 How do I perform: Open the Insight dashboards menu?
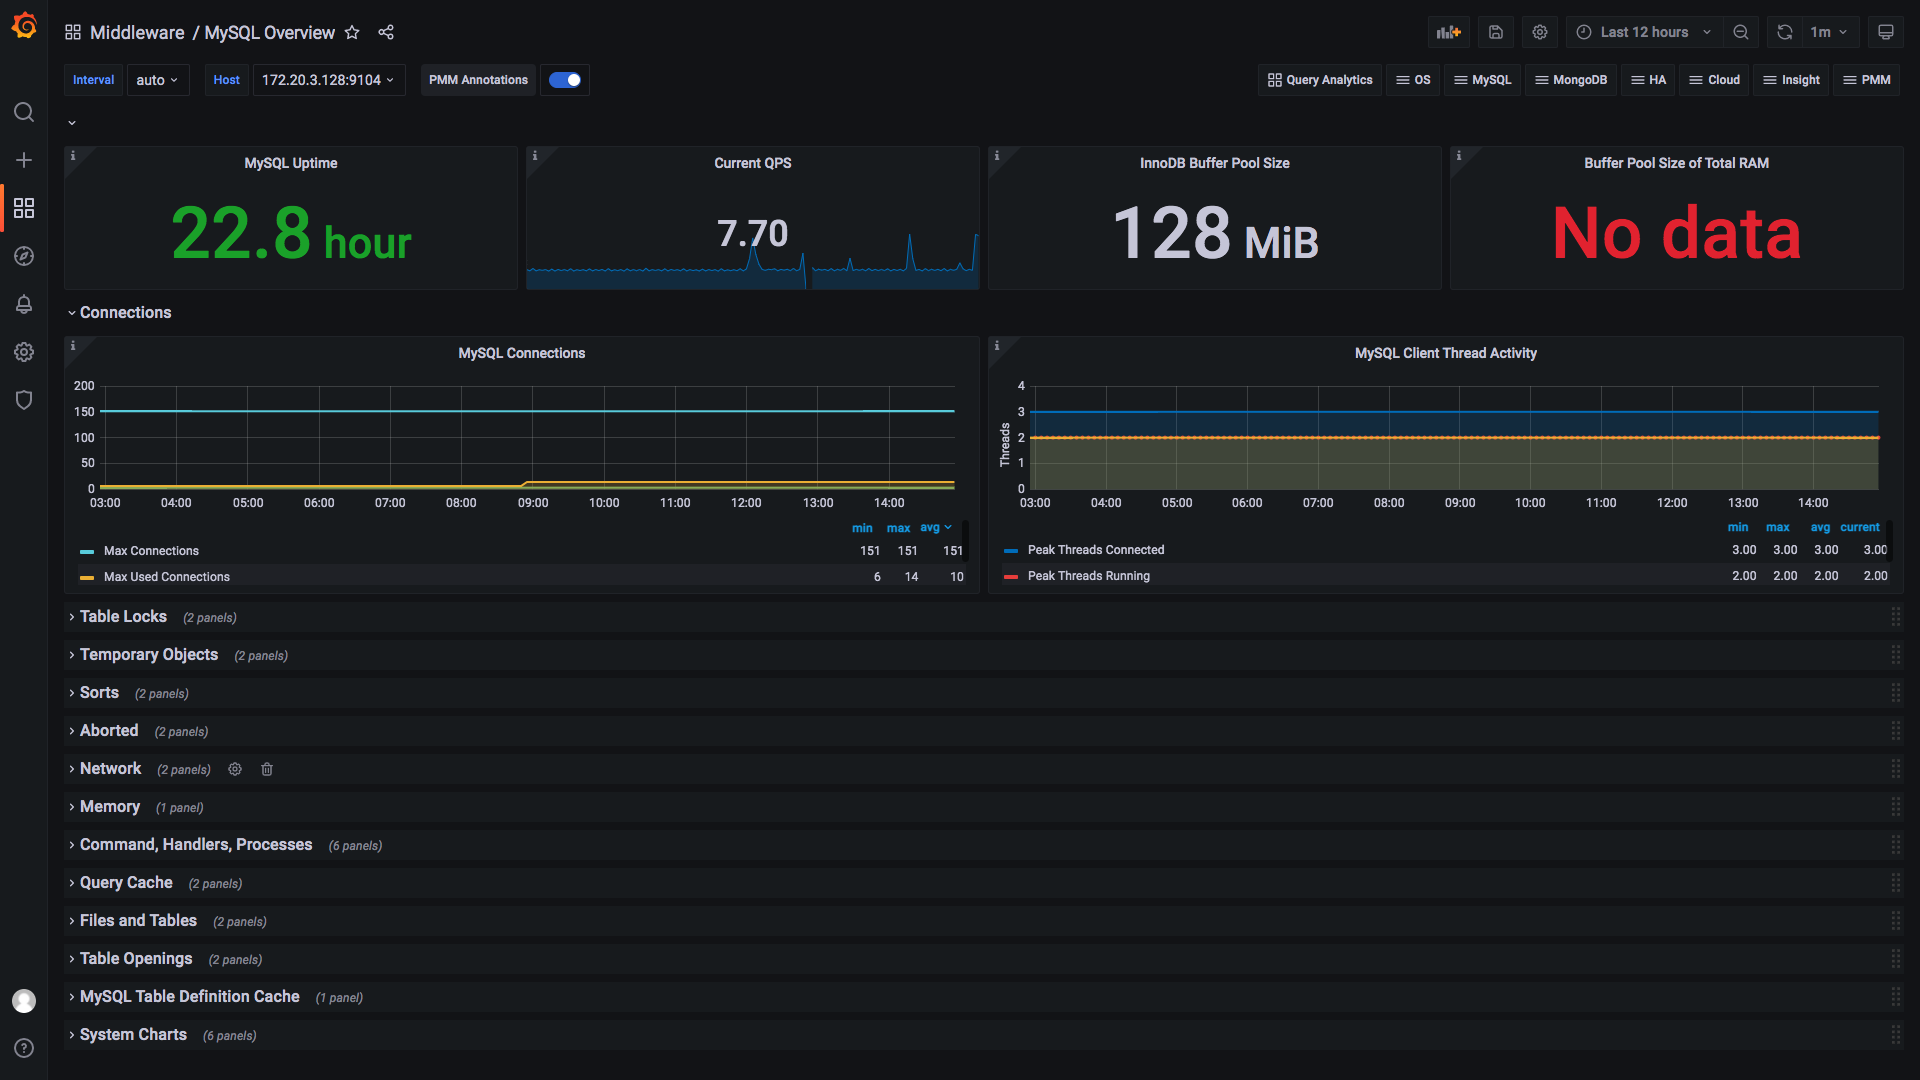[x=1791, y=80]
